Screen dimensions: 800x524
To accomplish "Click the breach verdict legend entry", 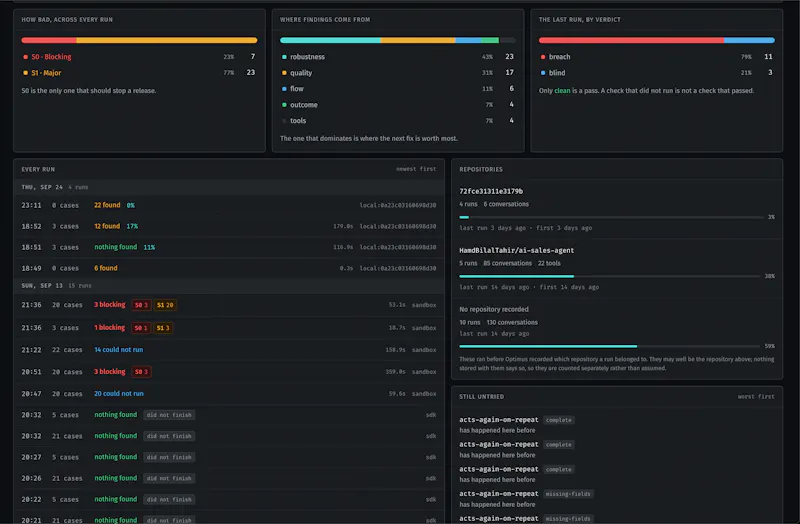I will (656, 57).
